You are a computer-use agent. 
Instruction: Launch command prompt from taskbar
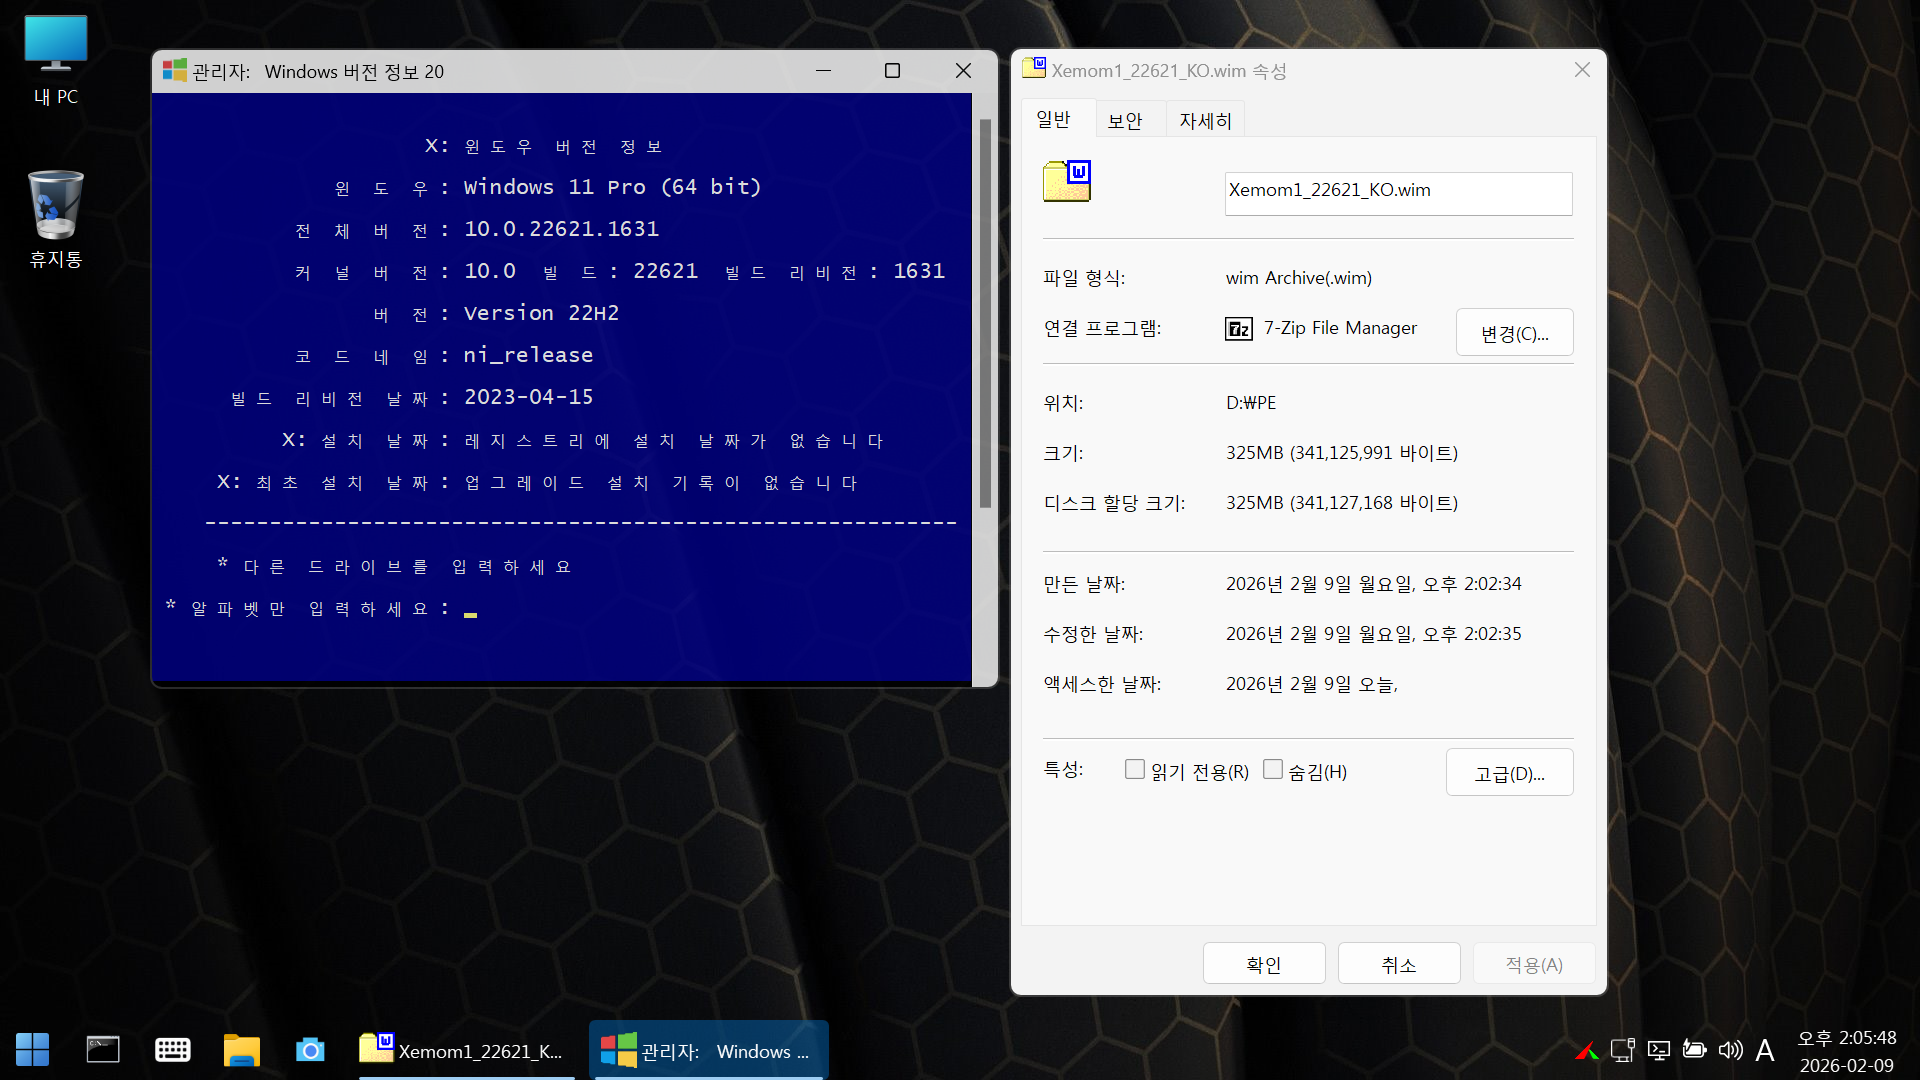tap(103, 1050)
